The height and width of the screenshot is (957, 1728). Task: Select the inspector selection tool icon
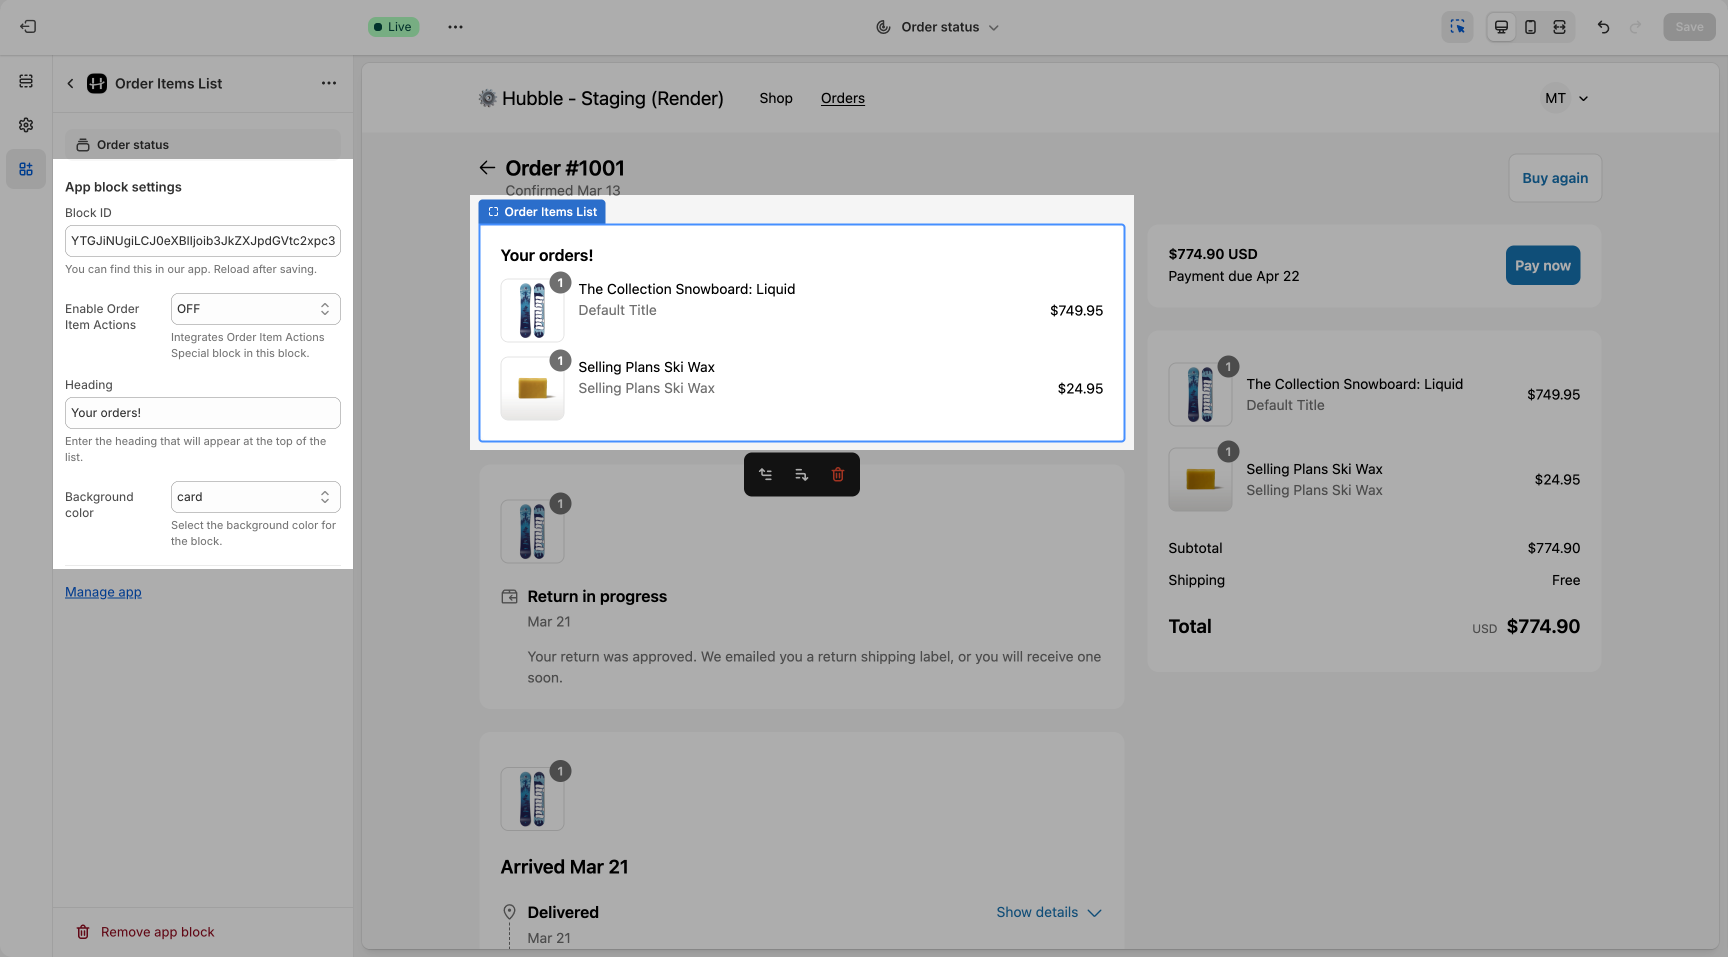click(1457, 27)
